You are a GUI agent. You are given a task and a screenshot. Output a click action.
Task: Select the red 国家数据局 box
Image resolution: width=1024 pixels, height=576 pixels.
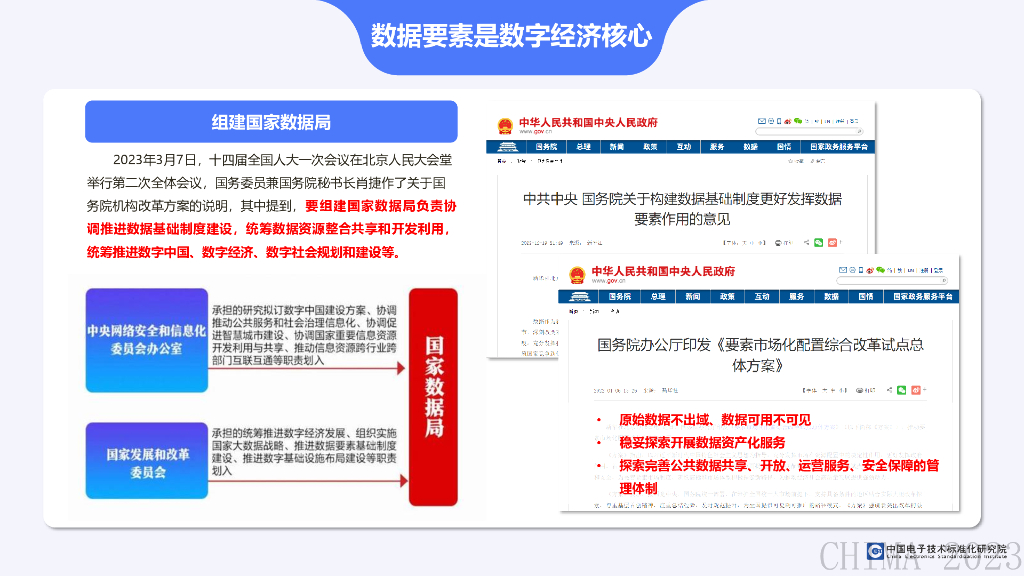click(434, 397)
